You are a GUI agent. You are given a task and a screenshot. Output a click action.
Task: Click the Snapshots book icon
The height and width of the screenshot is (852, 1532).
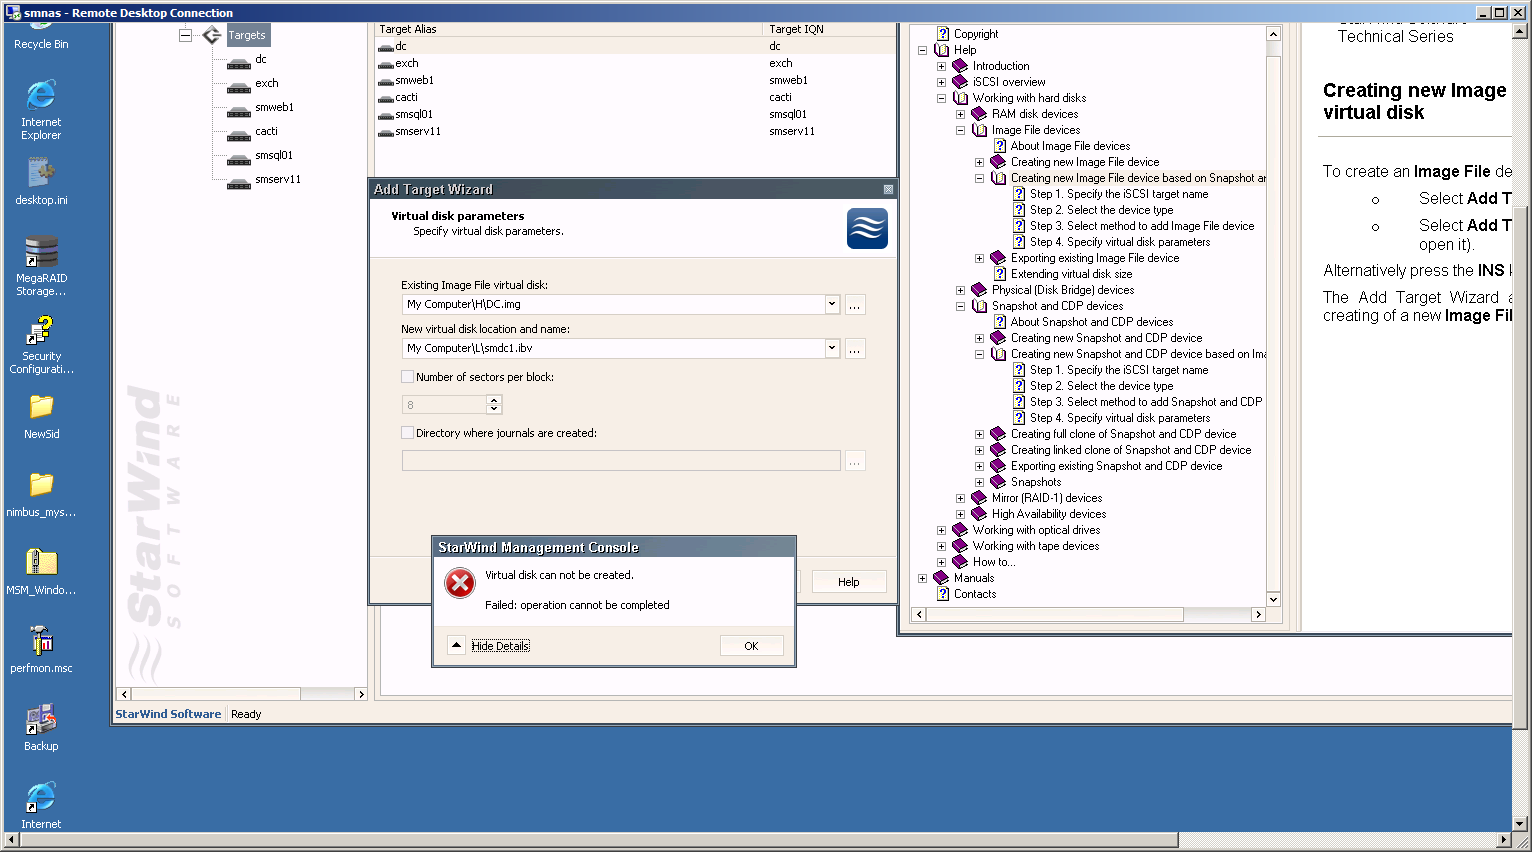pyautogui.click(x=998, y=482)
